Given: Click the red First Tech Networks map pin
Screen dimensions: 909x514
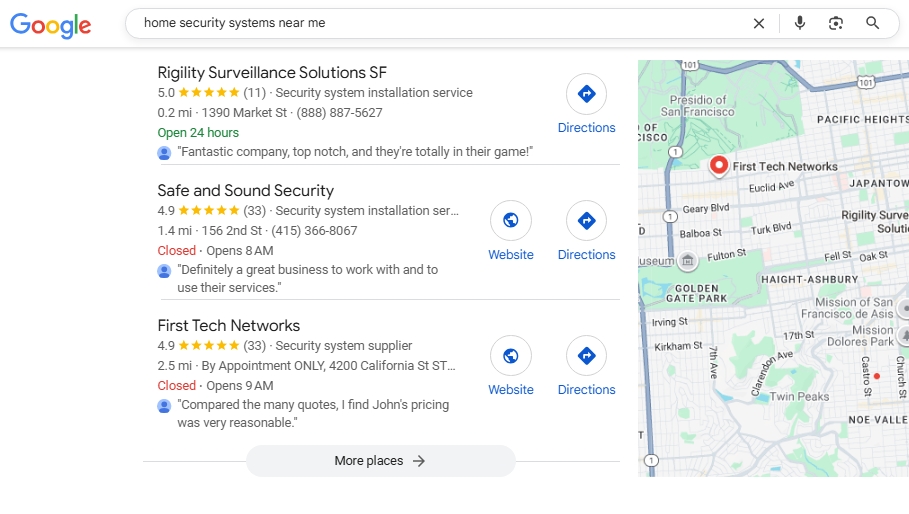Looking at the screenshot, I should [x=718, y=166].
